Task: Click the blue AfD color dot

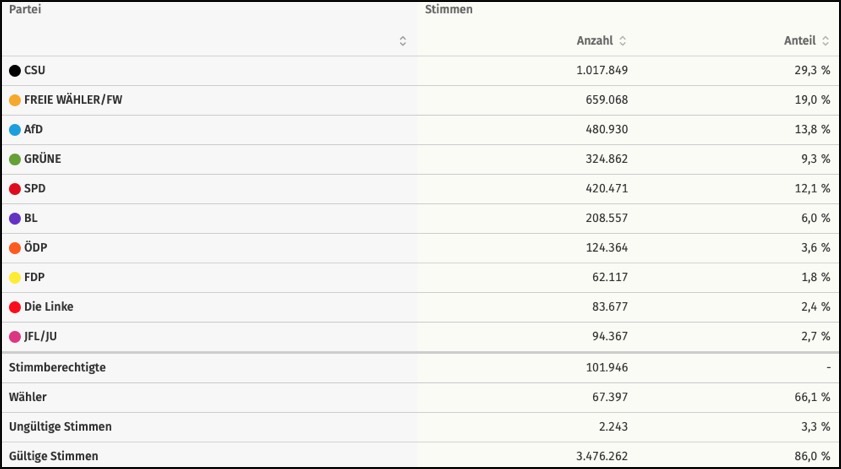Action: [x=15, y=130]
